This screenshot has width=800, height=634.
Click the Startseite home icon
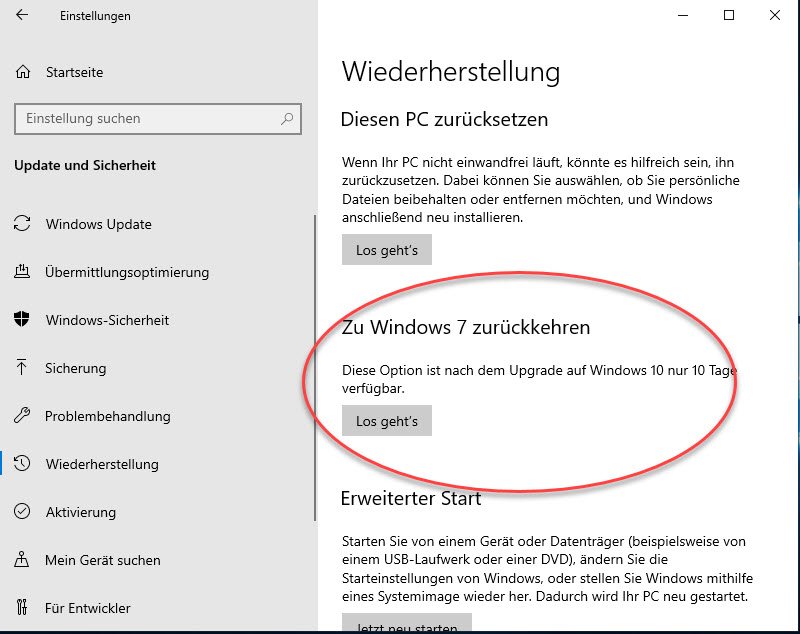pos(23,72)
